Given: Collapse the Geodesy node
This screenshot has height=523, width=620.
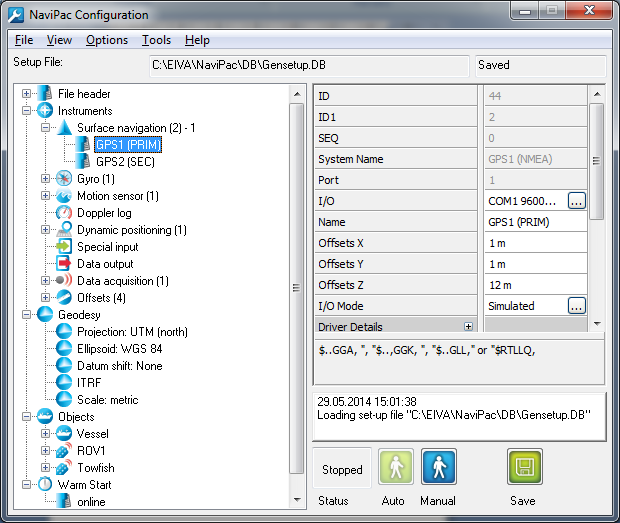Looking at the screenshot, I should (26, 315).
